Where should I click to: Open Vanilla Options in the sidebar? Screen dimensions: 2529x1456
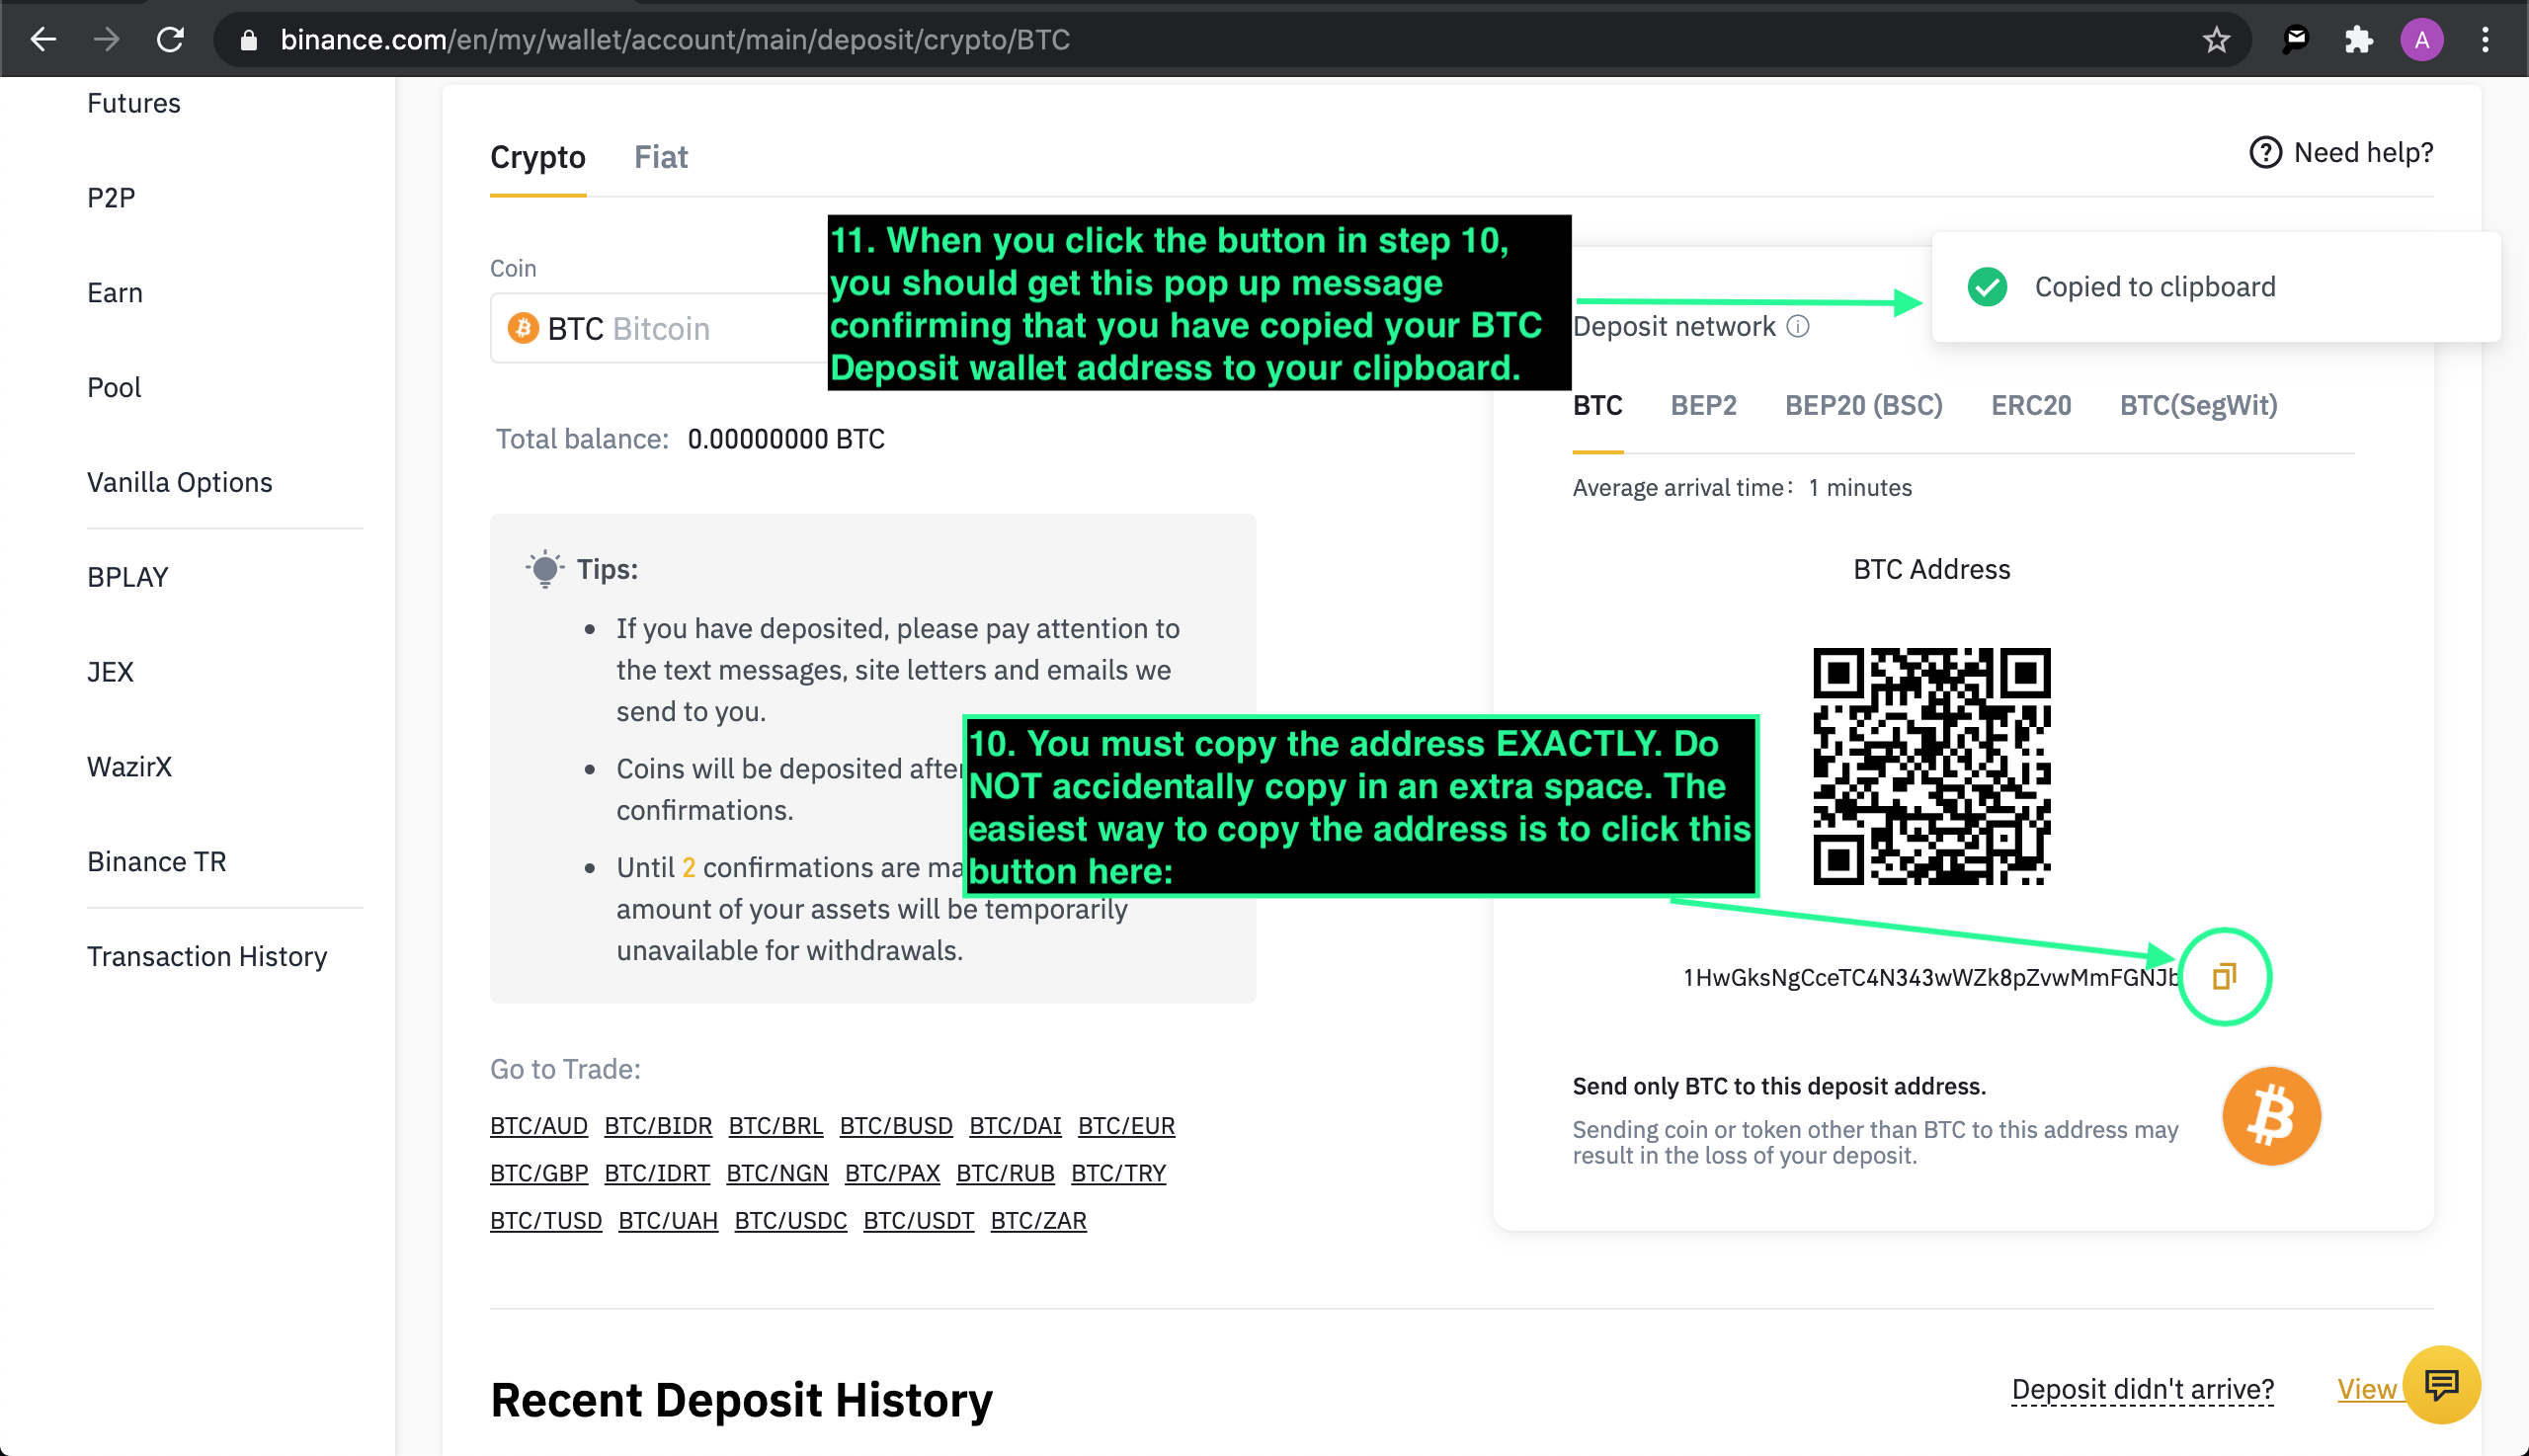tap(180, 482)
